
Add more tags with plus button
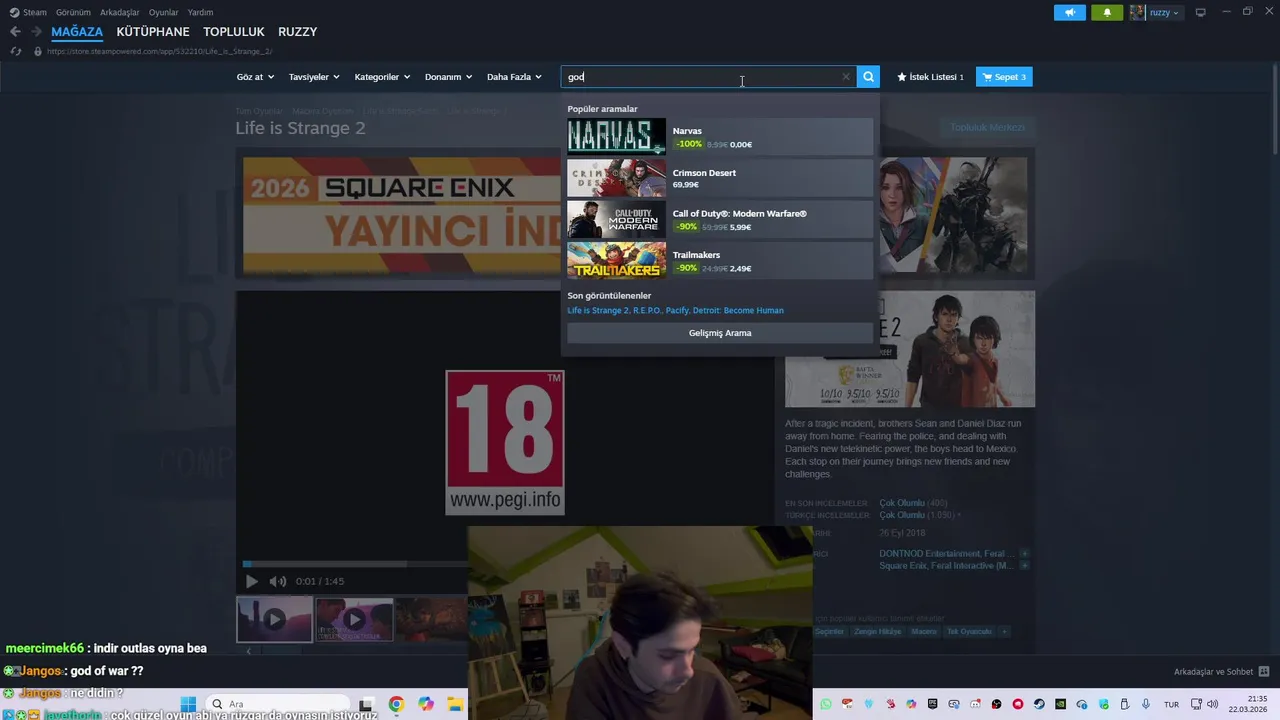(1004, 631)
